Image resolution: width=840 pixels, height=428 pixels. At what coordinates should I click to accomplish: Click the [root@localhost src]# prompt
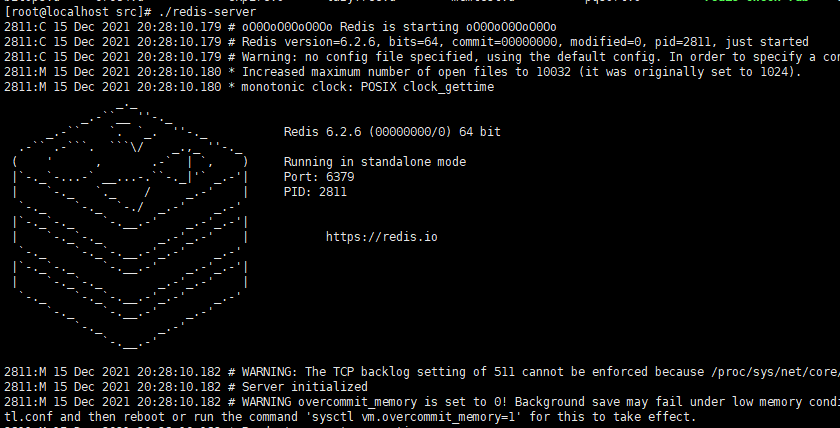click(x=78, y=12)
